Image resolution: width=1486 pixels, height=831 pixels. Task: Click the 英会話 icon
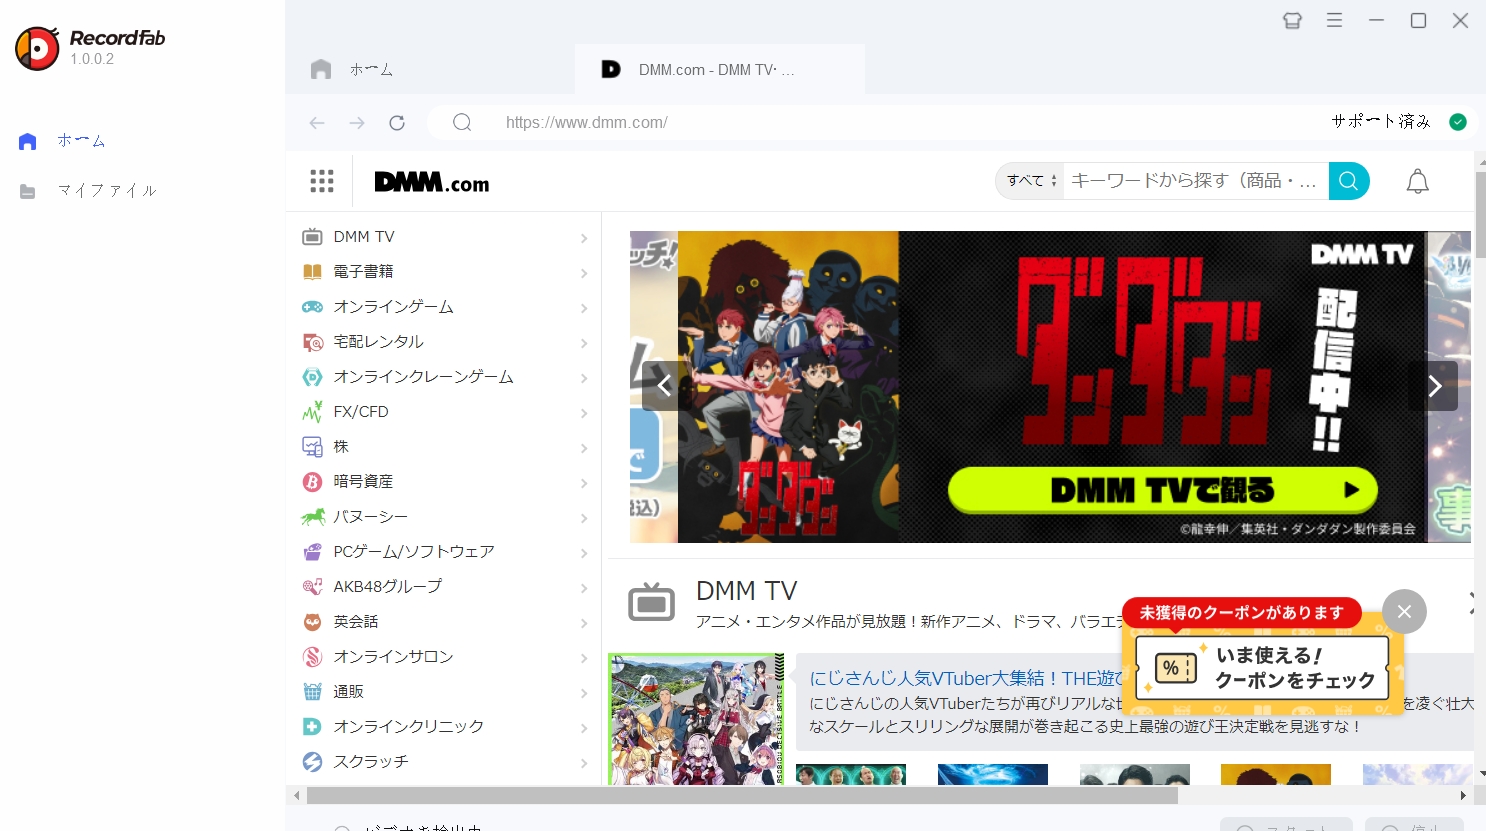point(312,622)
